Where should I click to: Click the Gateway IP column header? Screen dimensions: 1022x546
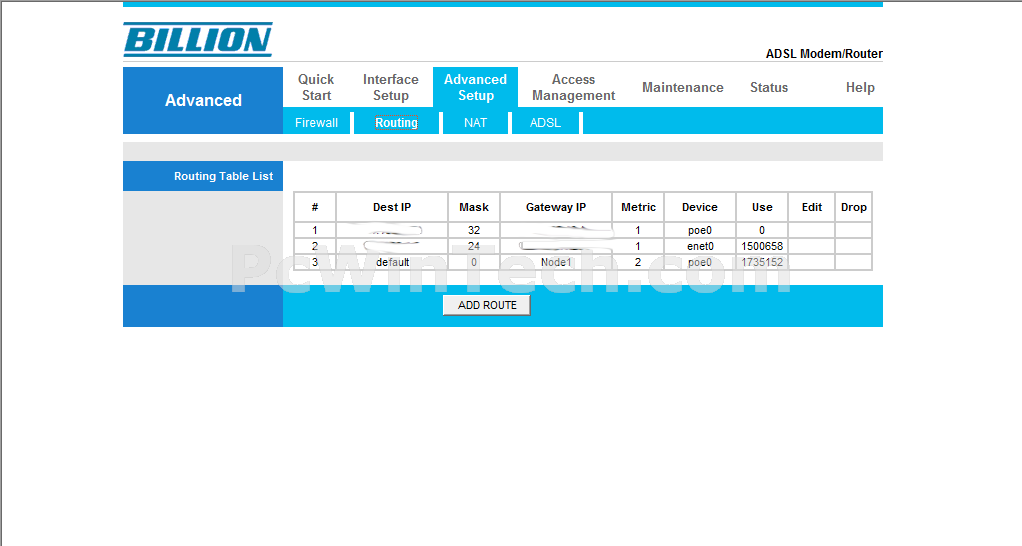coord(556,207)
